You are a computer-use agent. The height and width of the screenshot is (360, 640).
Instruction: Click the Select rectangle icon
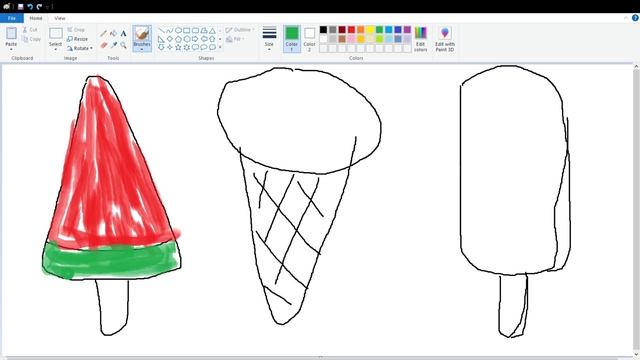point(56,33)
